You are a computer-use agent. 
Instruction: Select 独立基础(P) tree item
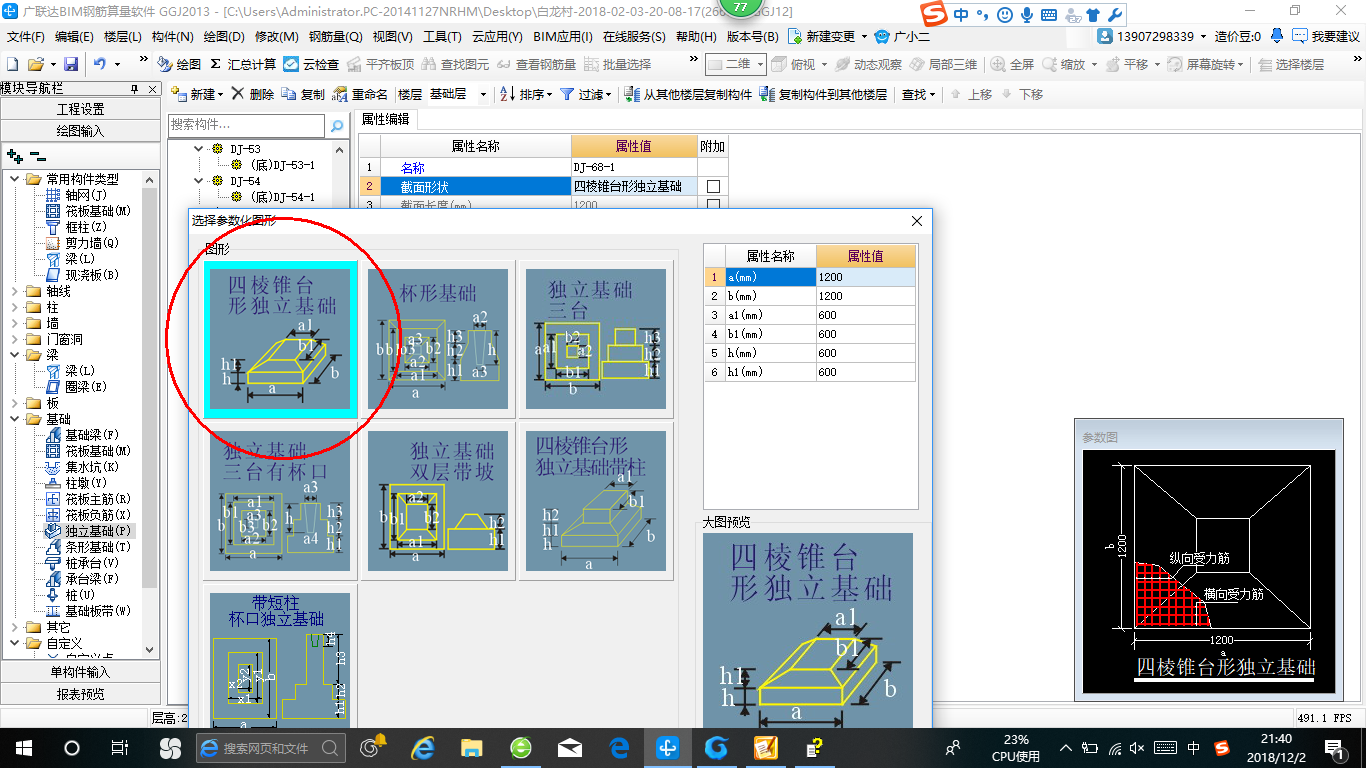[89, 531]
